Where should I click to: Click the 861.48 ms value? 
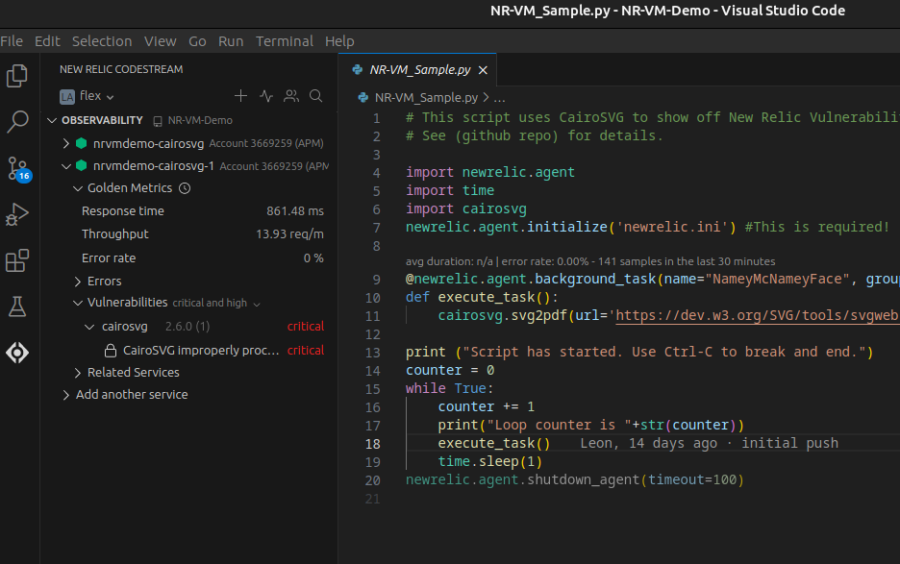pyautogui.click(x=295, y=211)
